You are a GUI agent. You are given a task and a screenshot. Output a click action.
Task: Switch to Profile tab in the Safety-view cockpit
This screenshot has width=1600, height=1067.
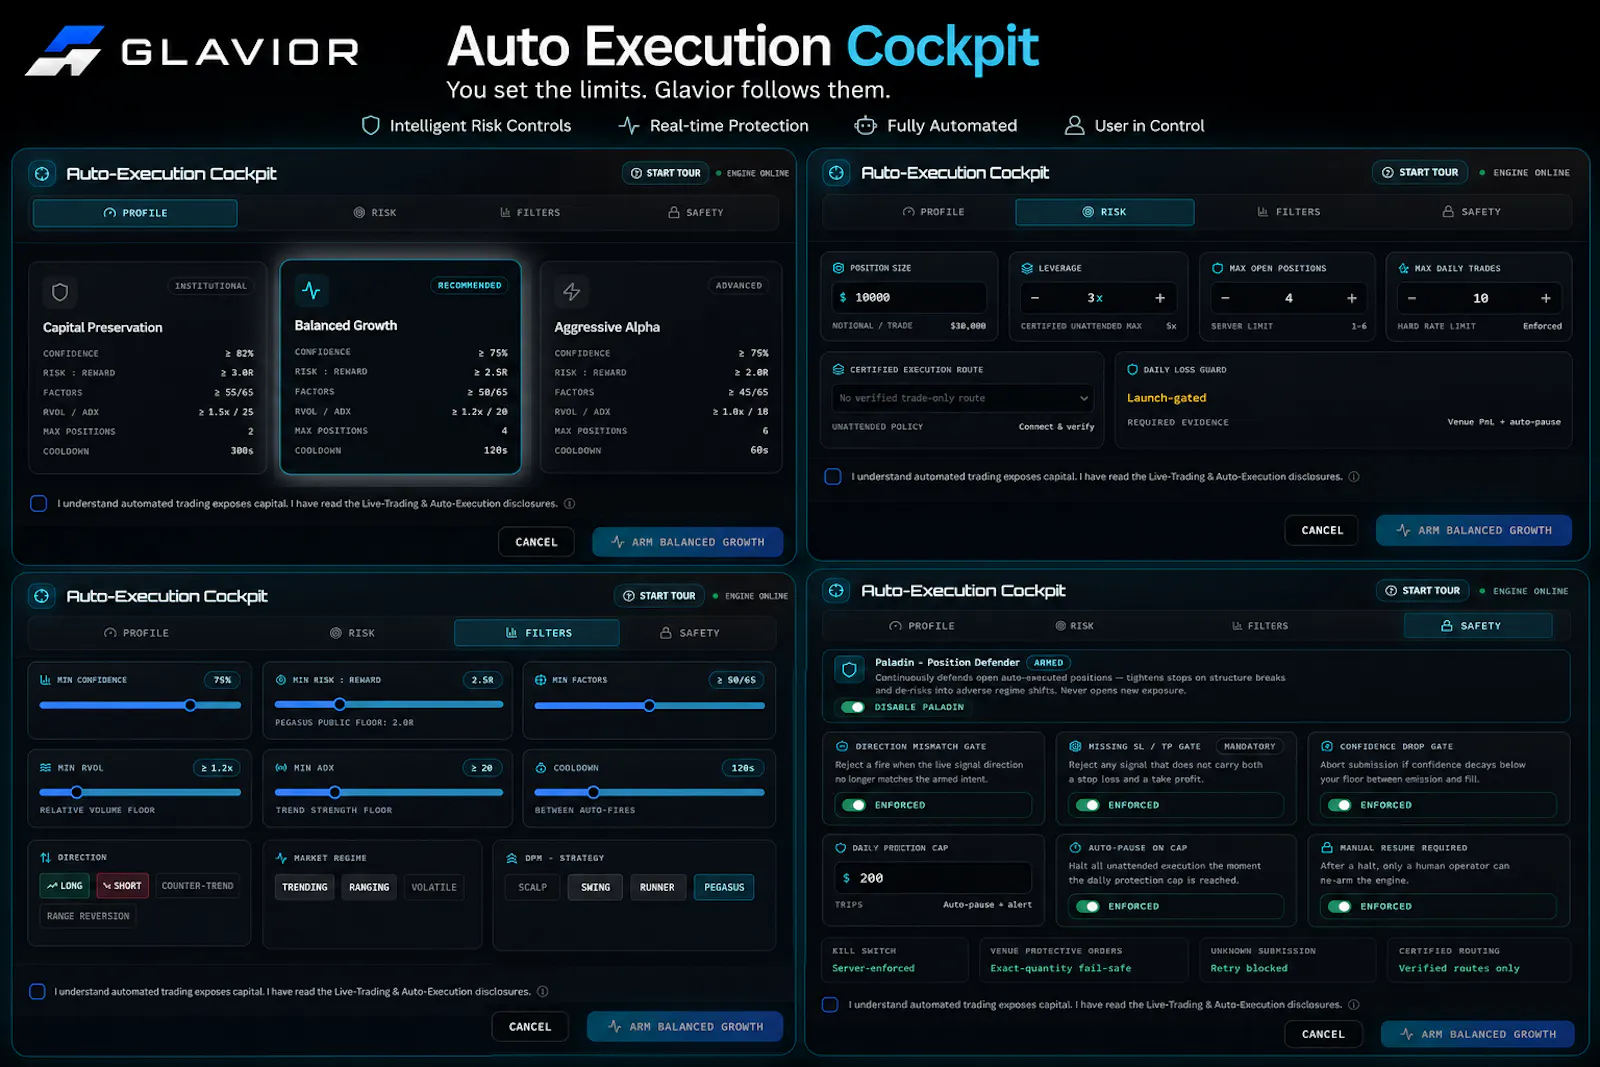pos(922,626)
